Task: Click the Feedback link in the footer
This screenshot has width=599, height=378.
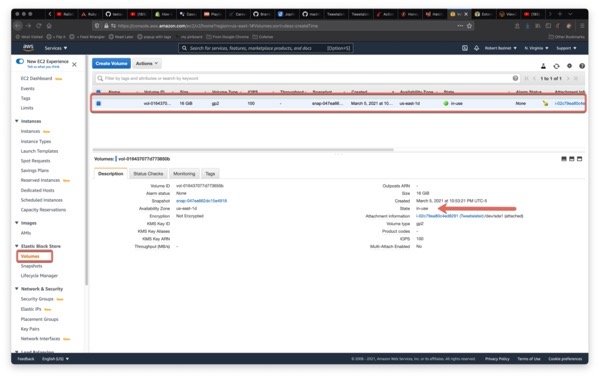Action: pos(26,359)
